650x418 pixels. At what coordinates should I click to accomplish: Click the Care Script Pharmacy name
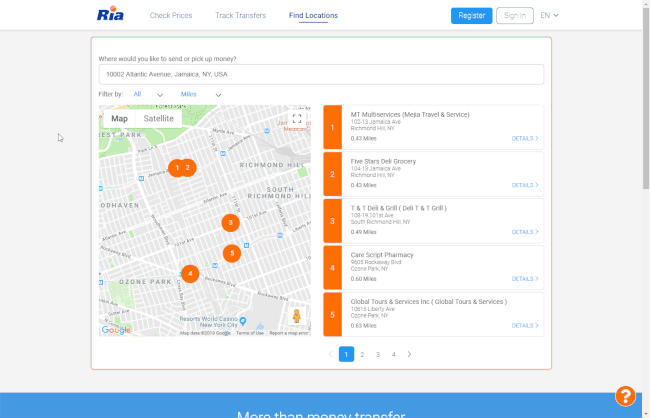click(382, 255)
